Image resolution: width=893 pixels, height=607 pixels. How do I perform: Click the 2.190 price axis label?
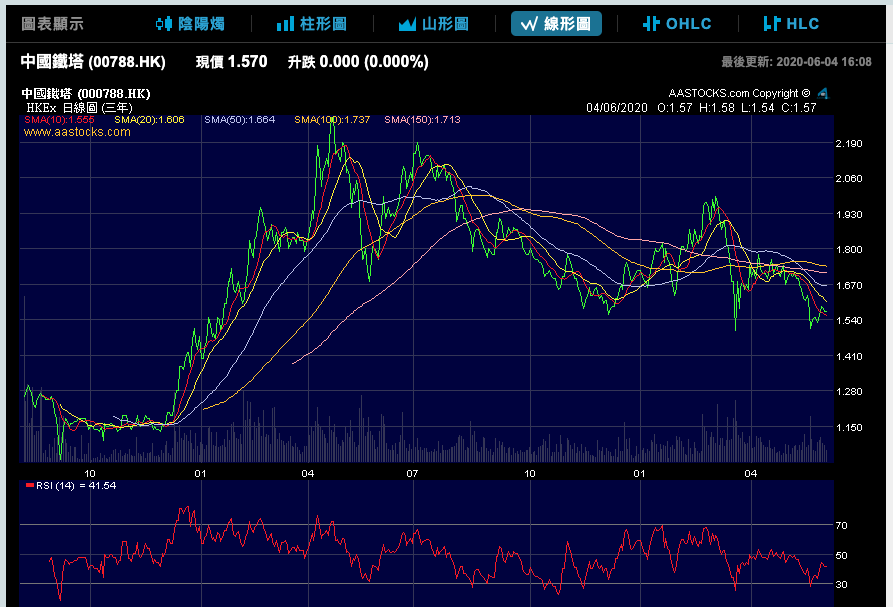[x=849, y=143]
